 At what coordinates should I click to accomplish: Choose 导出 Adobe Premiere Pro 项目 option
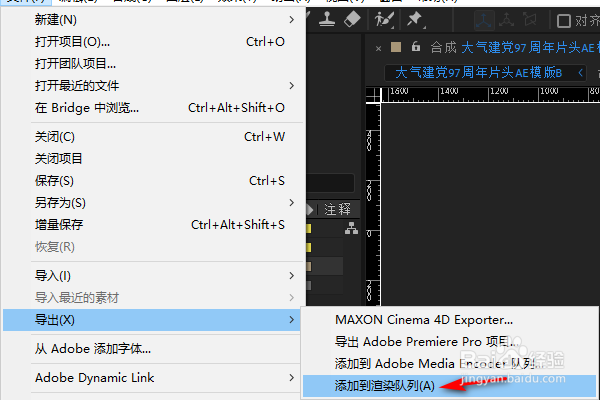tap(449, 341)
